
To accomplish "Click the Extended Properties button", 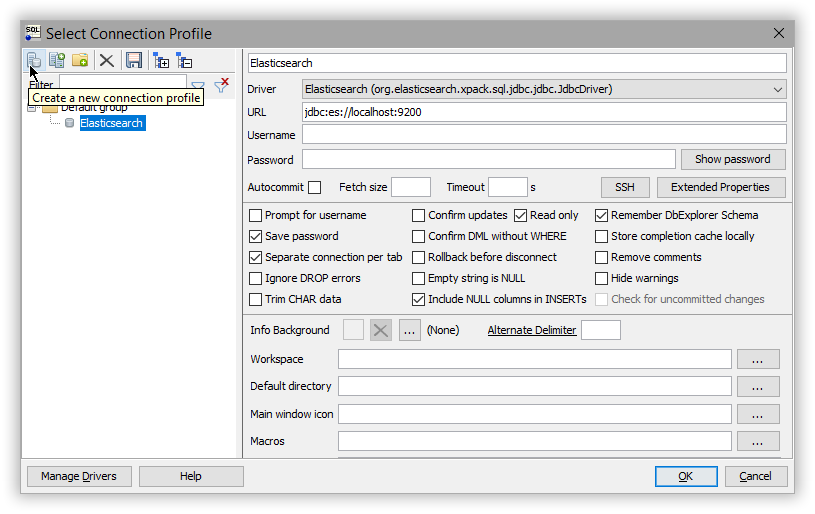I will (x=720, y=187).
